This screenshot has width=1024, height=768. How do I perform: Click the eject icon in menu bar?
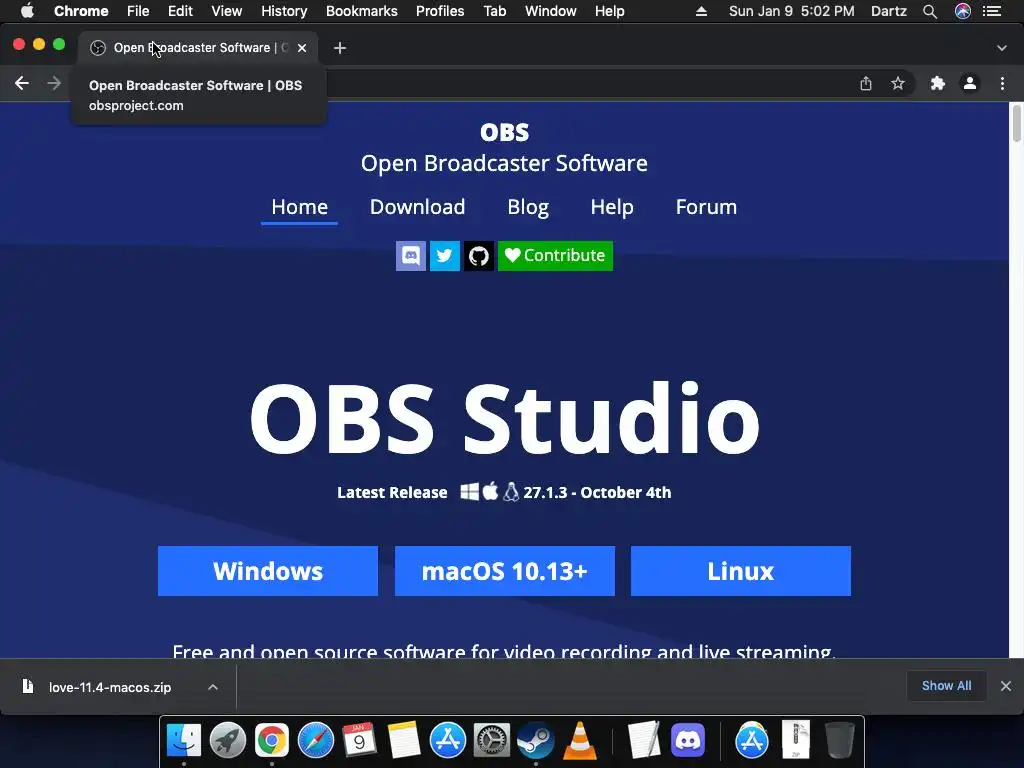click(x=701, y=11)
